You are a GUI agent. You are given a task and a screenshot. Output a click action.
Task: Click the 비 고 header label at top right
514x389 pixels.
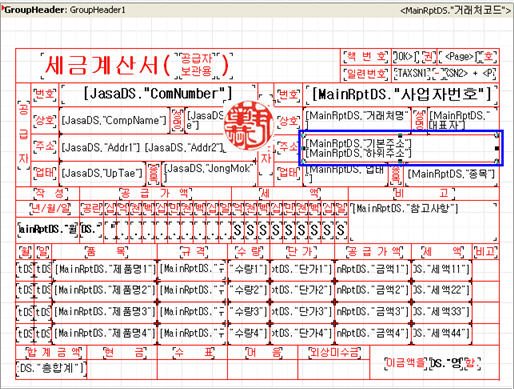(424, 193)
